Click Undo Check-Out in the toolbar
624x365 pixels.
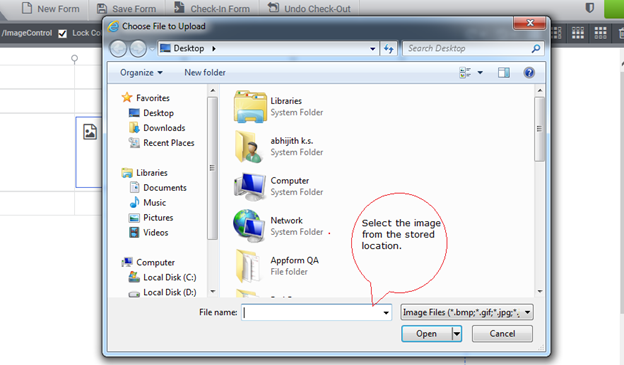[x=309, y=8]
